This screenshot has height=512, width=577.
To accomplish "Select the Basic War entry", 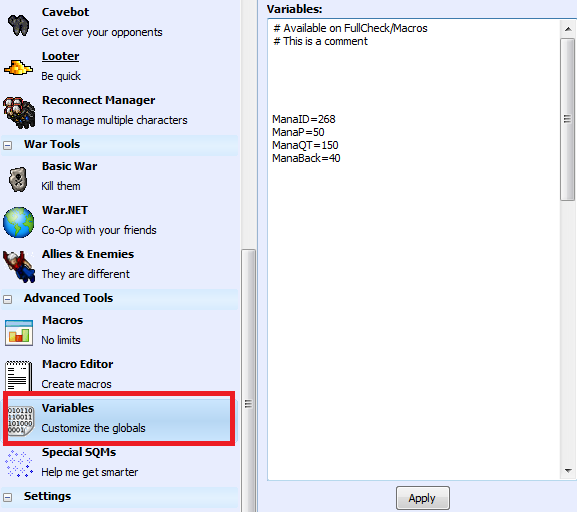I will coord(69,166).
